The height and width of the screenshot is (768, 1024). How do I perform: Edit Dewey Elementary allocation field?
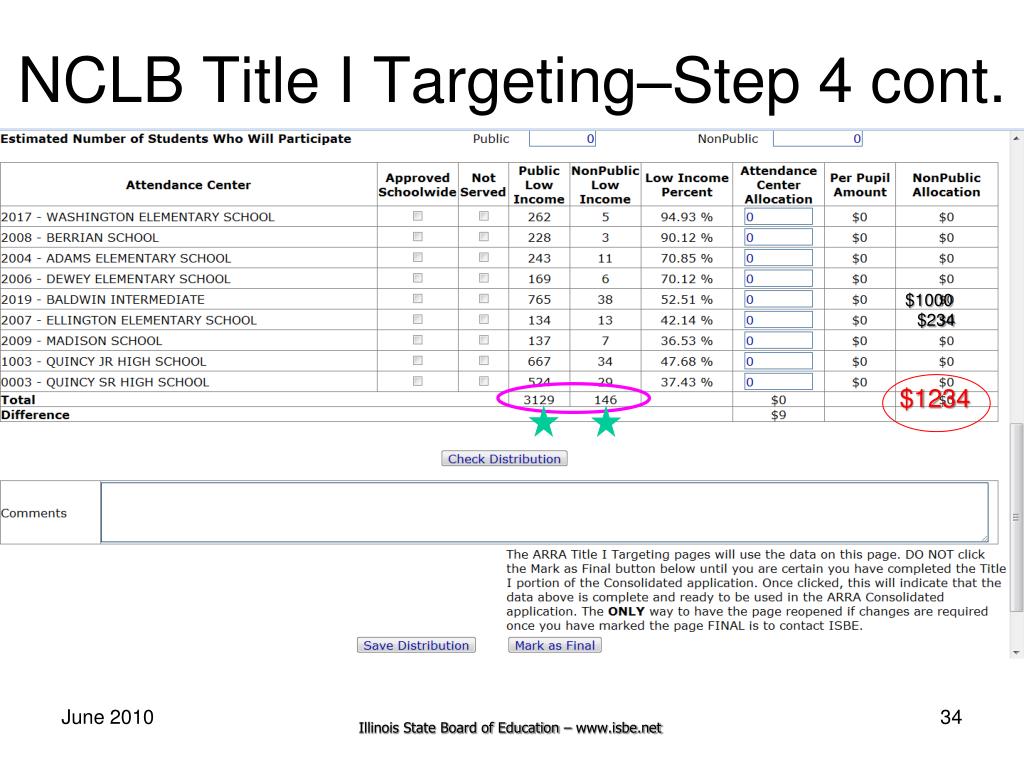point(778,279)
